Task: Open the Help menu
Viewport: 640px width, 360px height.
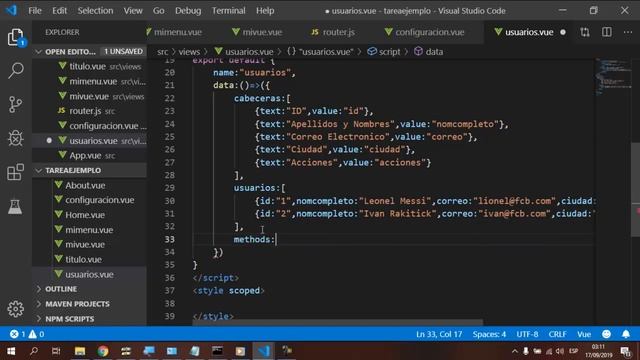Action: [x=265, y=11]
